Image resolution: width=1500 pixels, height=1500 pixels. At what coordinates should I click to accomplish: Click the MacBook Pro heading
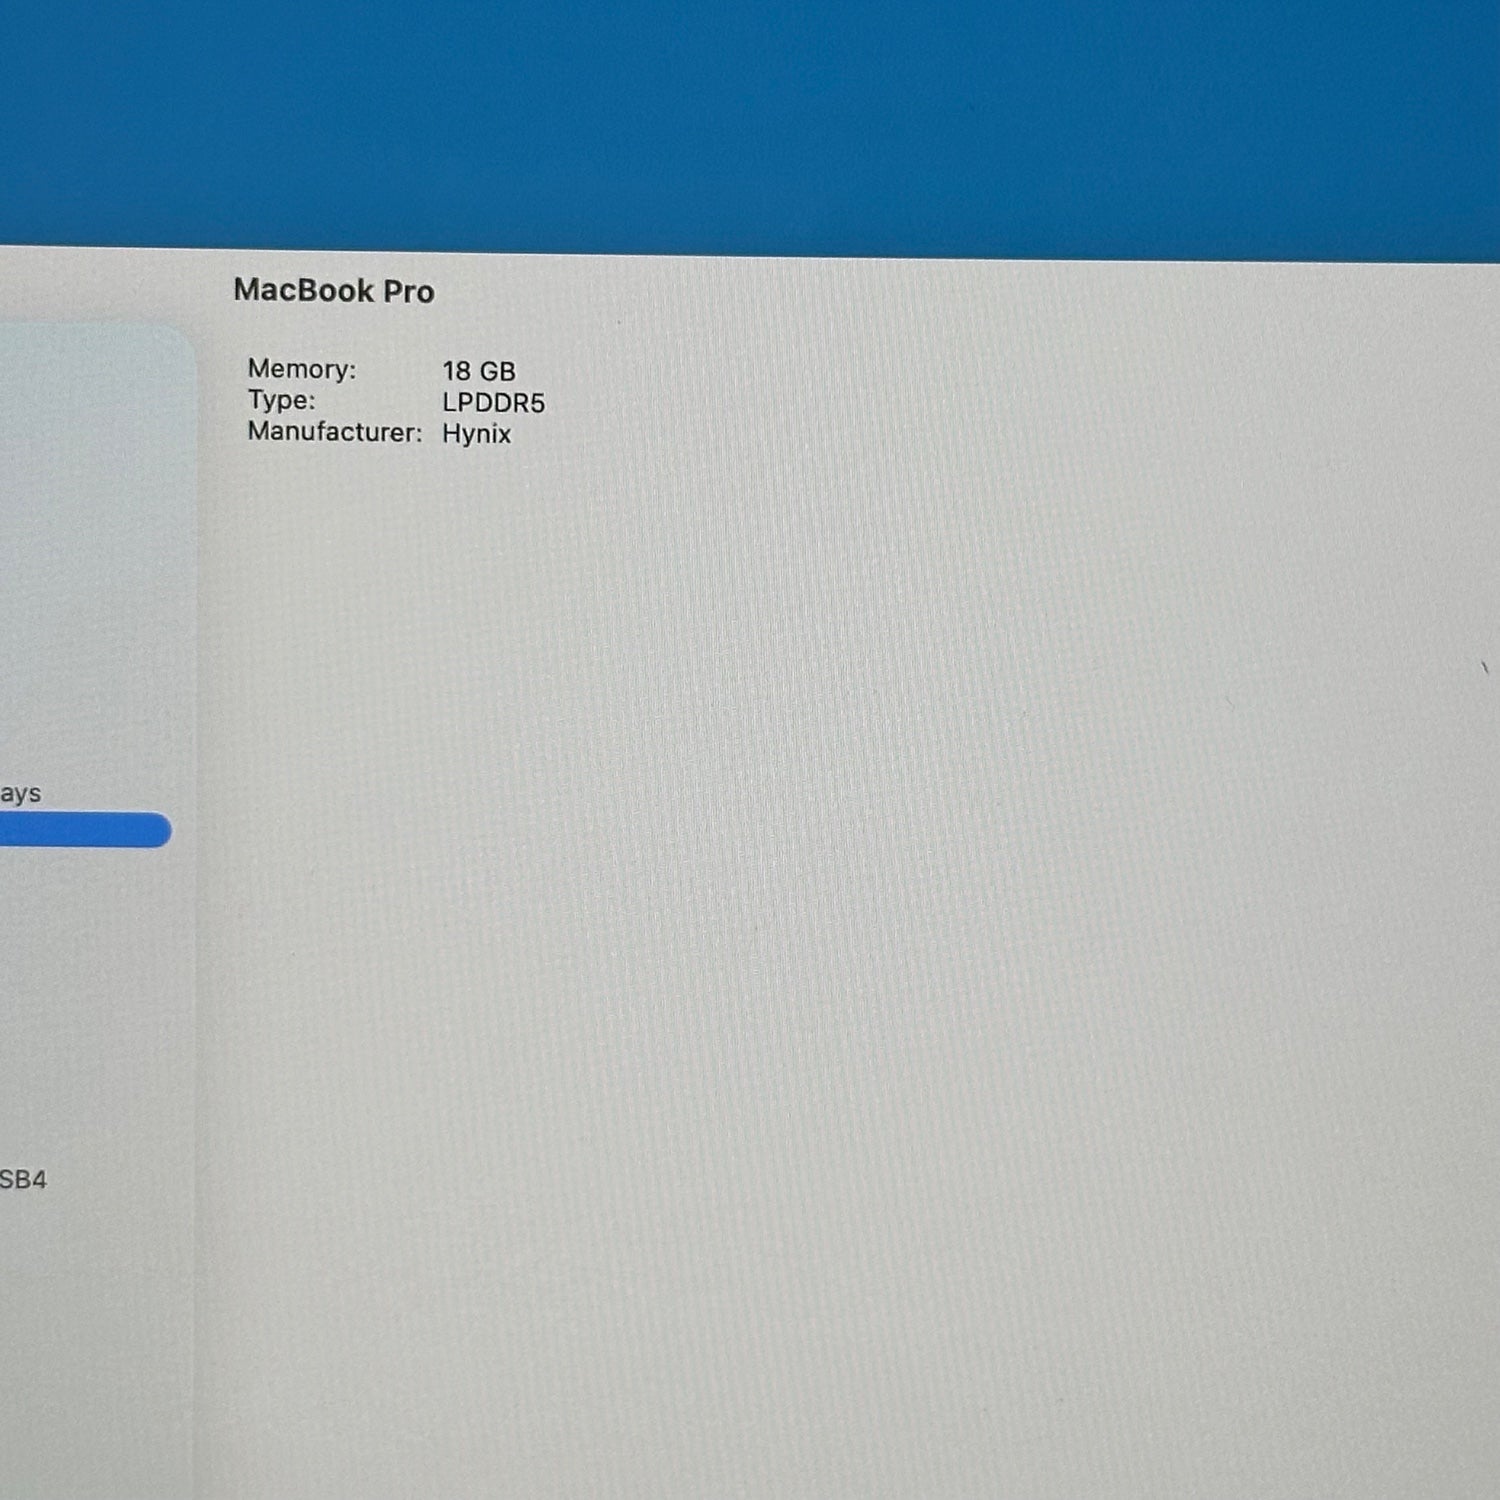(334, 290)
